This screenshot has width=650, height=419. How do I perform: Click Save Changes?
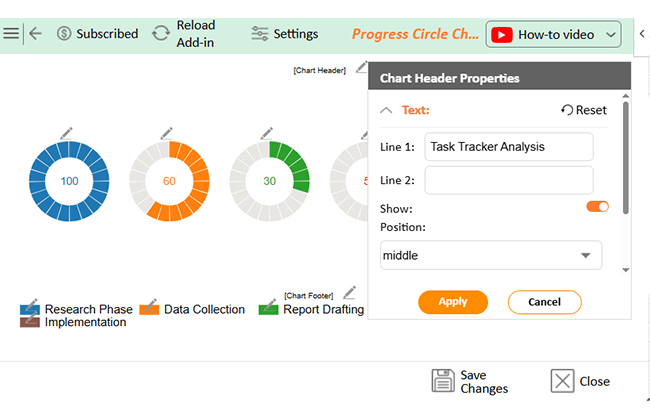470,382
